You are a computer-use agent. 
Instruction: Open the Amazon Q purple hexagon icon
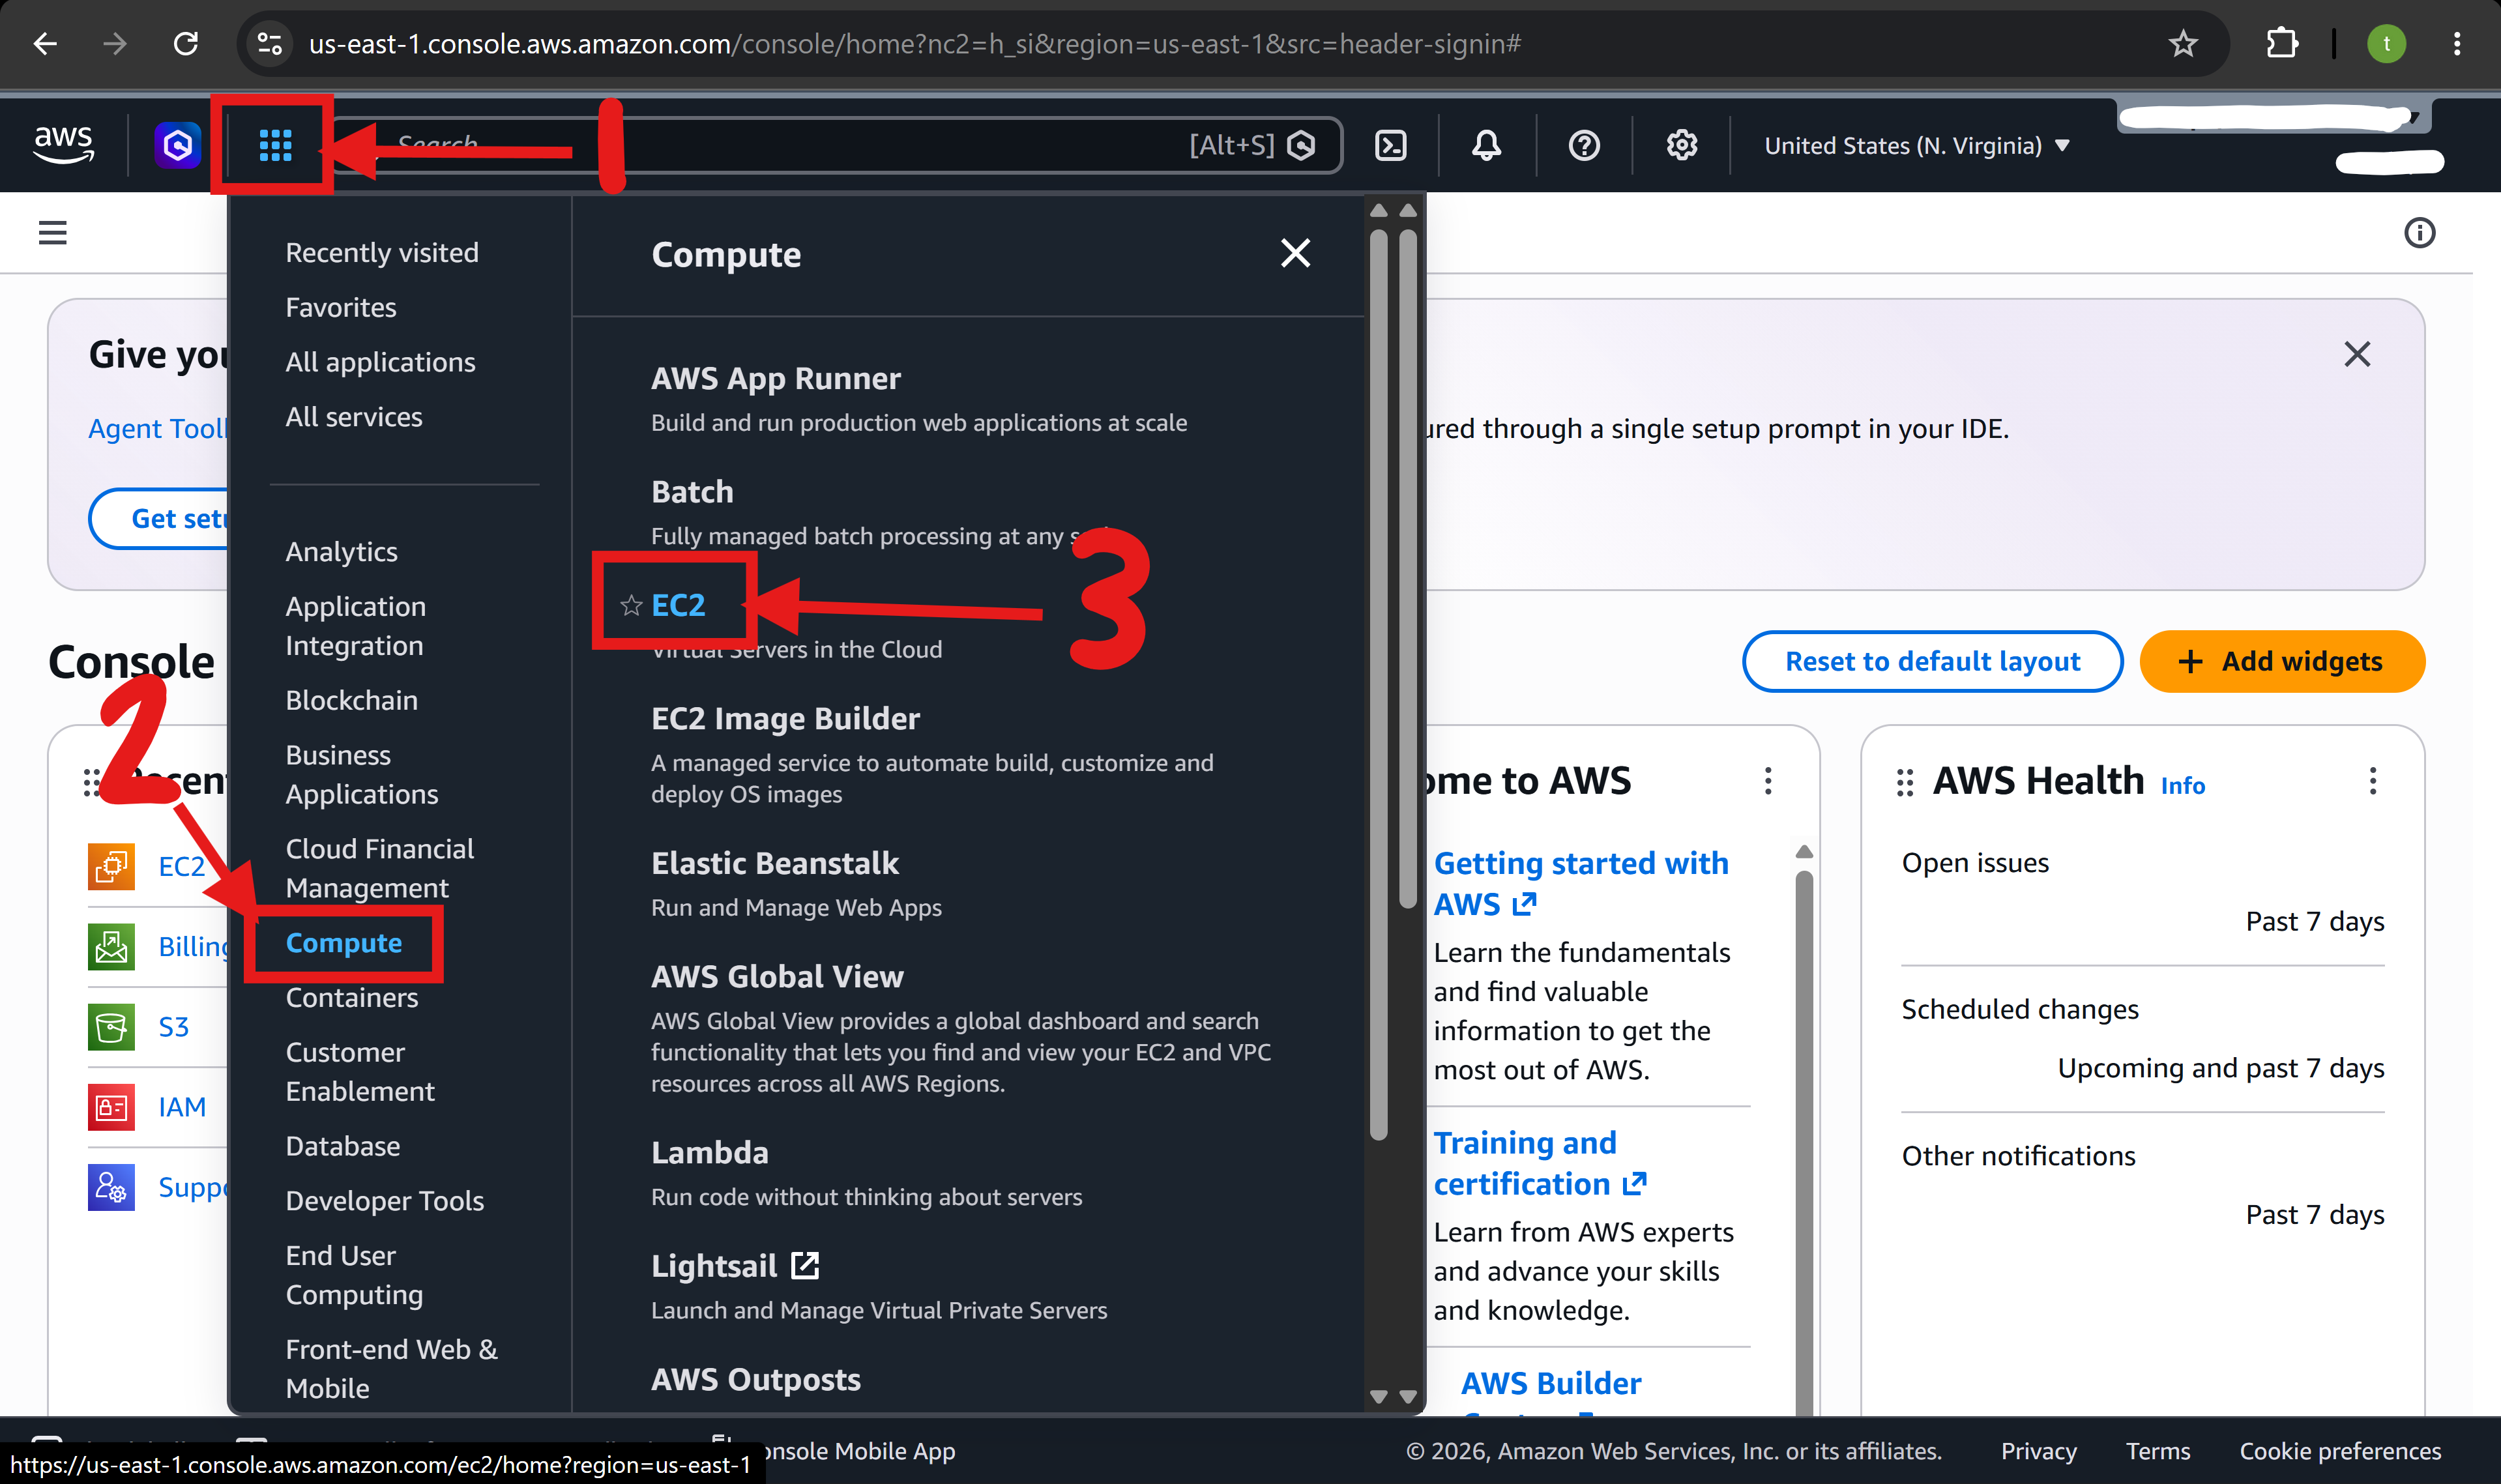178,146
